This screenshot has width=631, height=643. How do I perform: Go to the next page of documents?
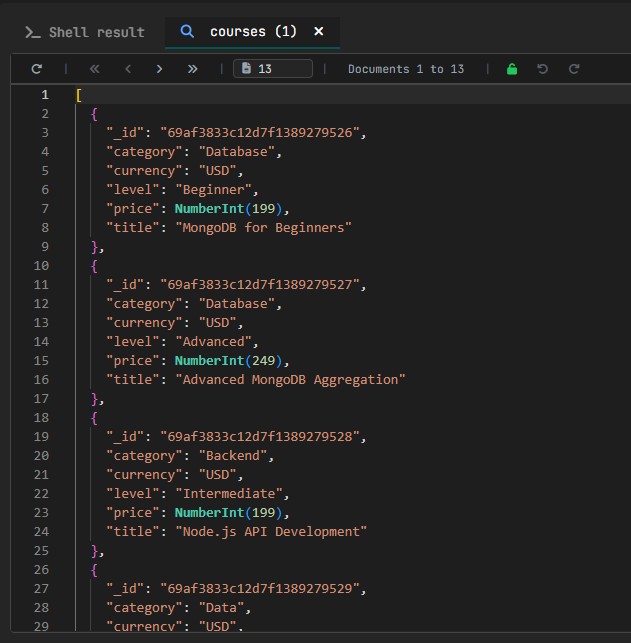(x=159, y=69)
